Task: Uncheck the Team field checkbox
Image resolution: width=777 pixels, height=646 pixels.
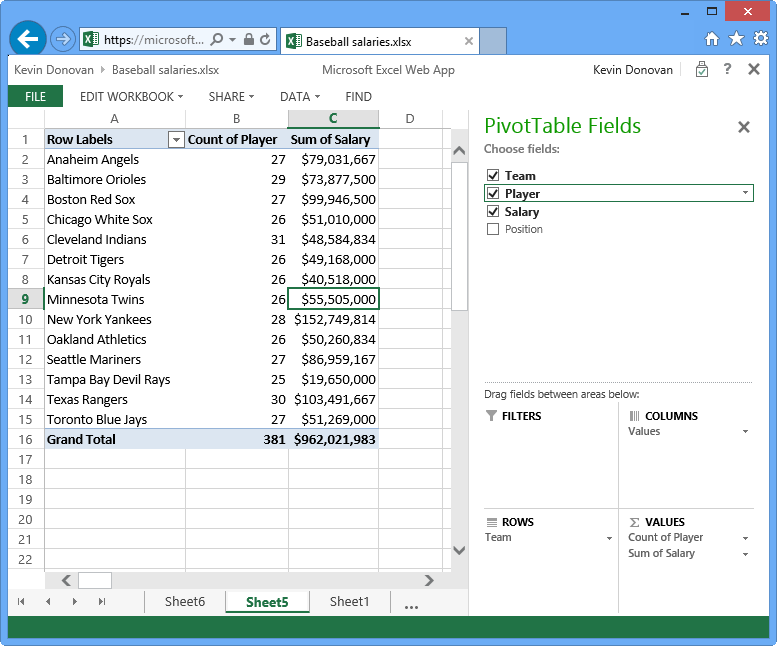Action: pos(492,176)
